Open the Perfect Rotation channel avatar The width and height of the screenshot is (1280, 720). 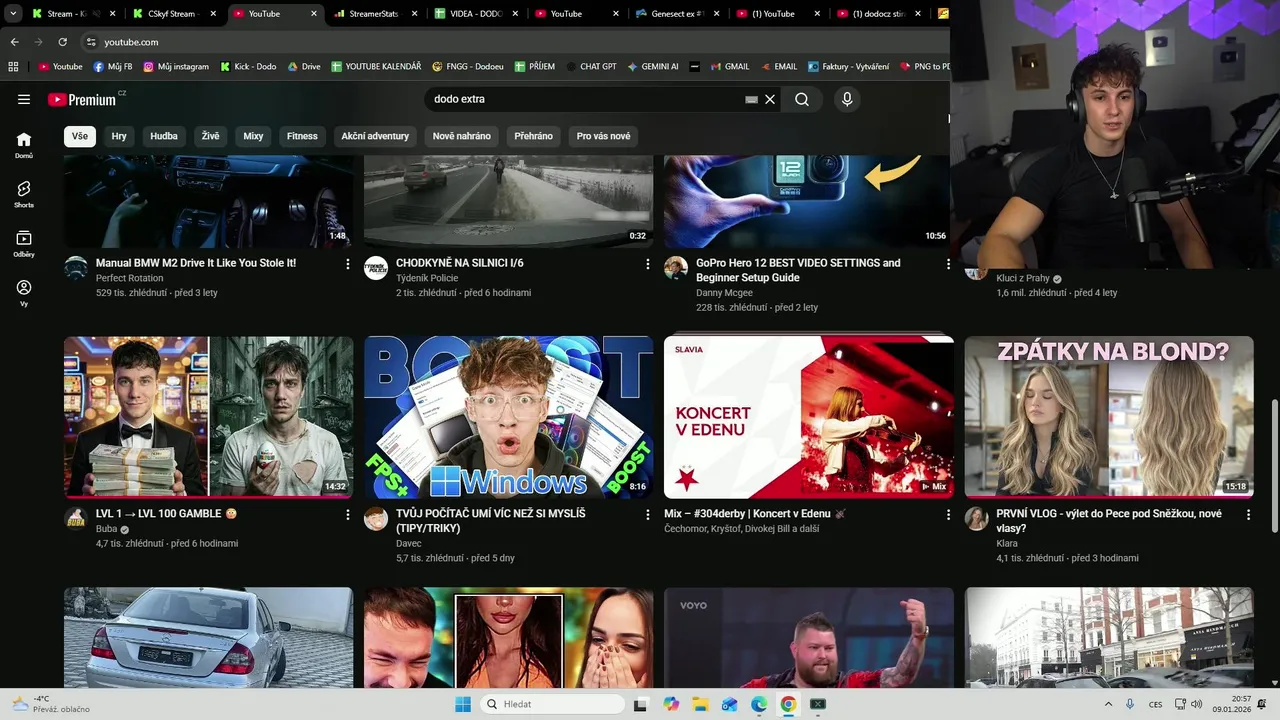(x=76, y=267)
